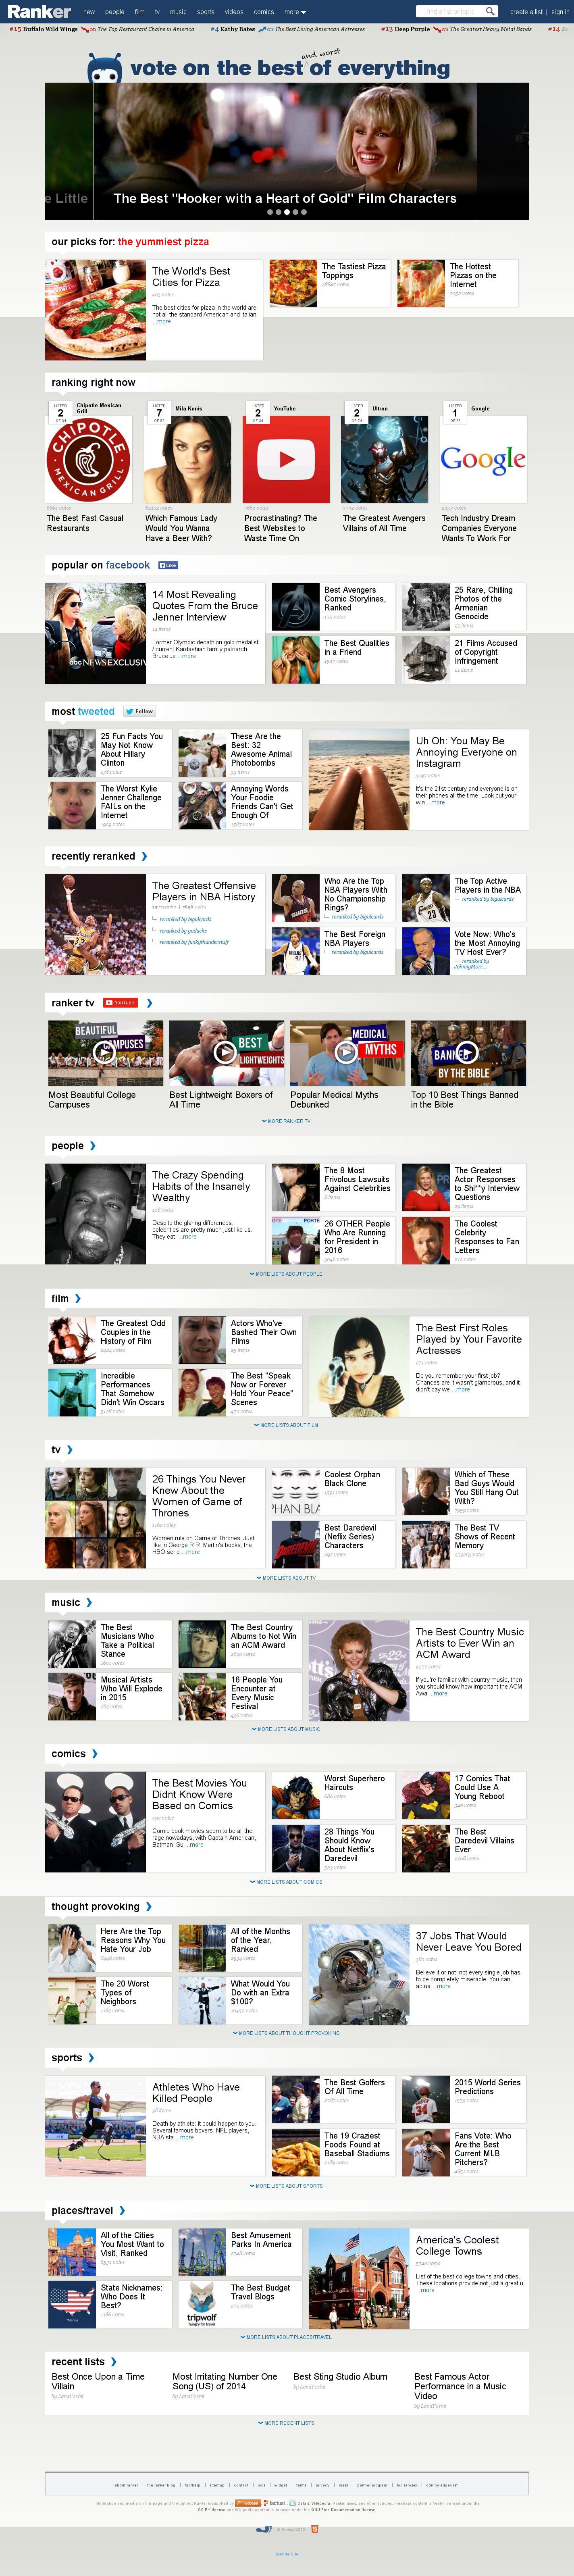The image size is (574, 2576).
Task: Click the Ranker logo in header
Action: coord(40,11)
